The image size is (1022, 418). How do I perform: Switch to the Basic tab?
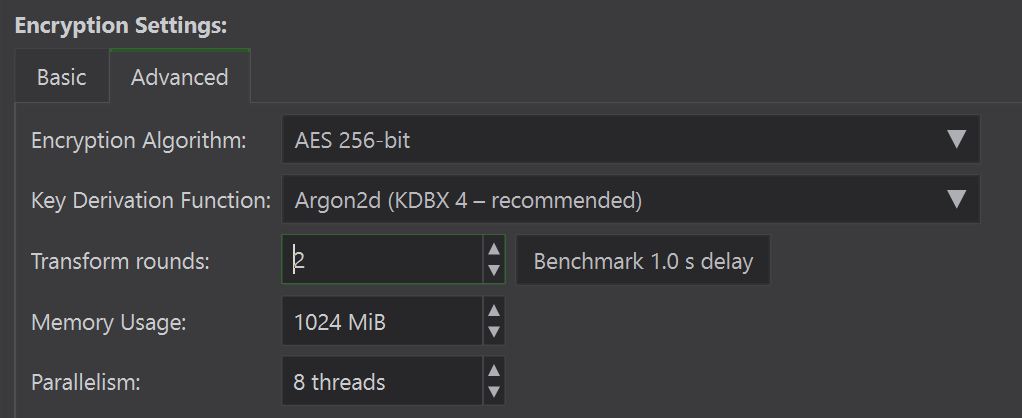(x=61, y=77)
